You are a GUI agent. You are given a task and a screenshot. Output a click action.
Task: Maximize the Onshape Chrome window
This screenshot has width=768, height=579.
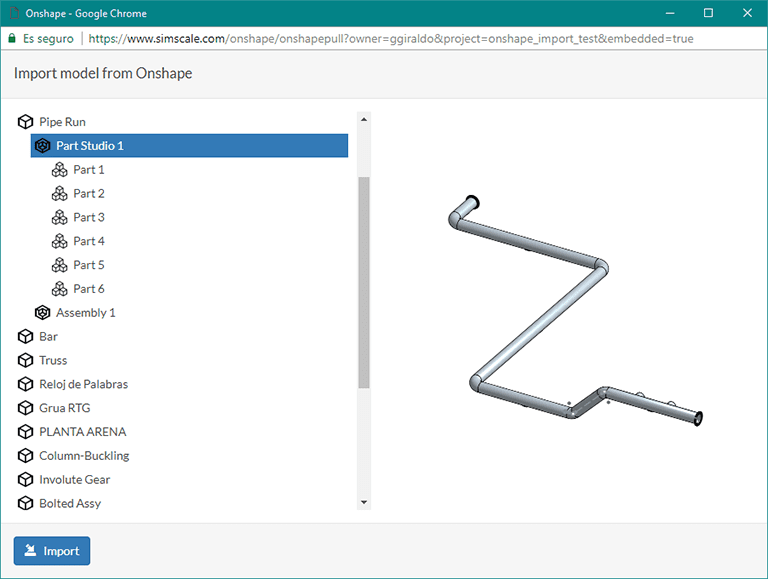coord(708,13)
